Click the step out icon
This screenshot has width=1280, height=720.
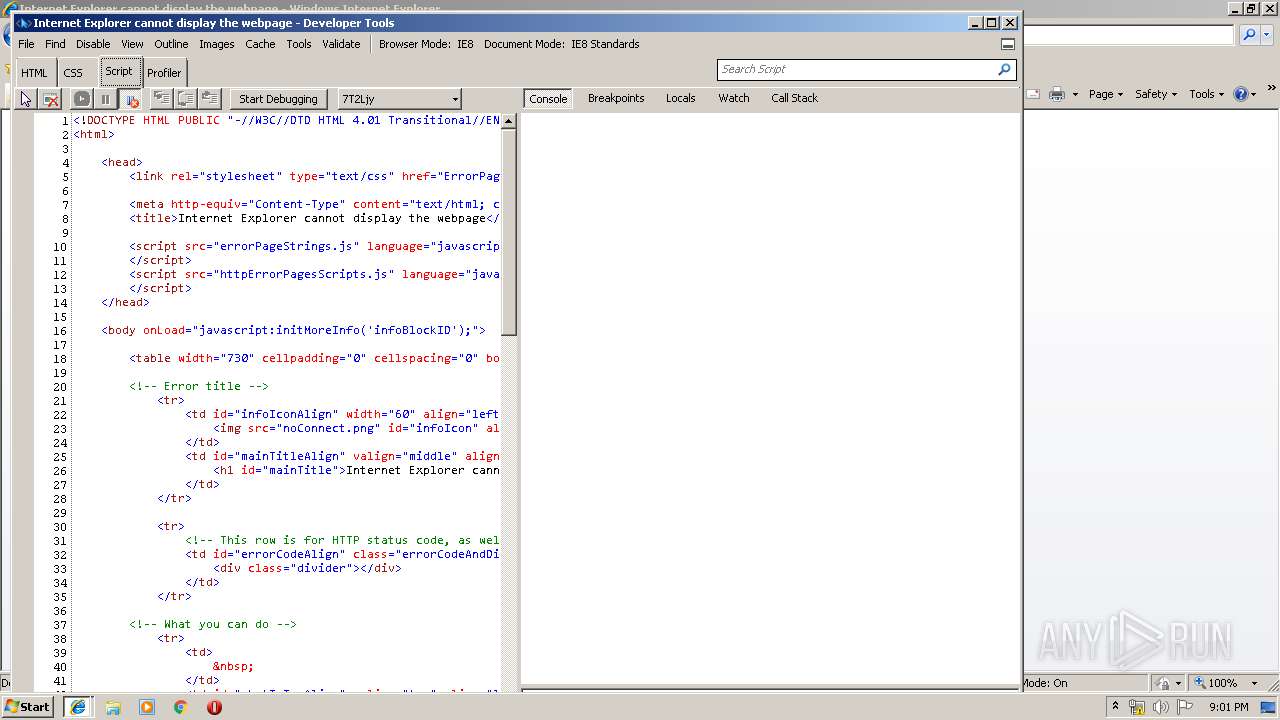(209, 98)
